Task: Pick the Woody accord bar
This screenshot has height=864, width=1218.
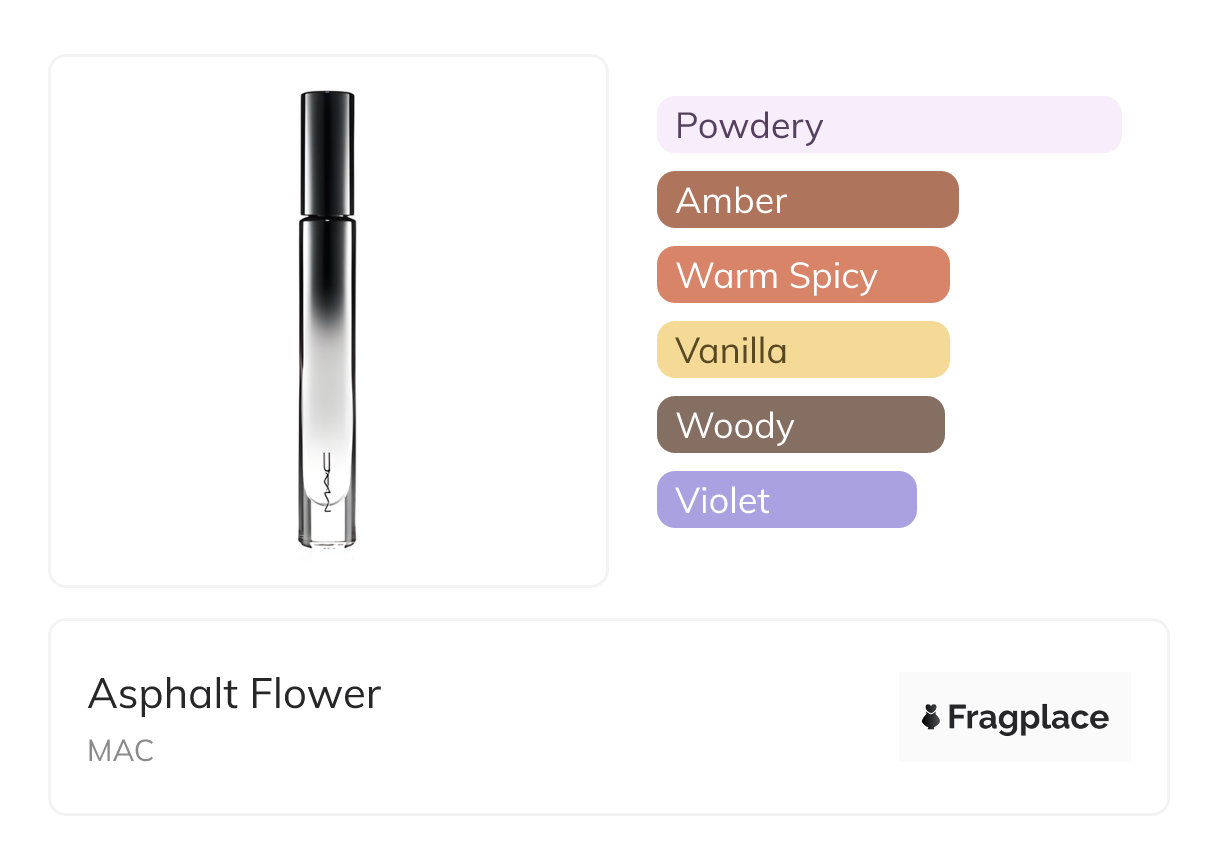Action: pyautogui.click(x=800, y=425)
